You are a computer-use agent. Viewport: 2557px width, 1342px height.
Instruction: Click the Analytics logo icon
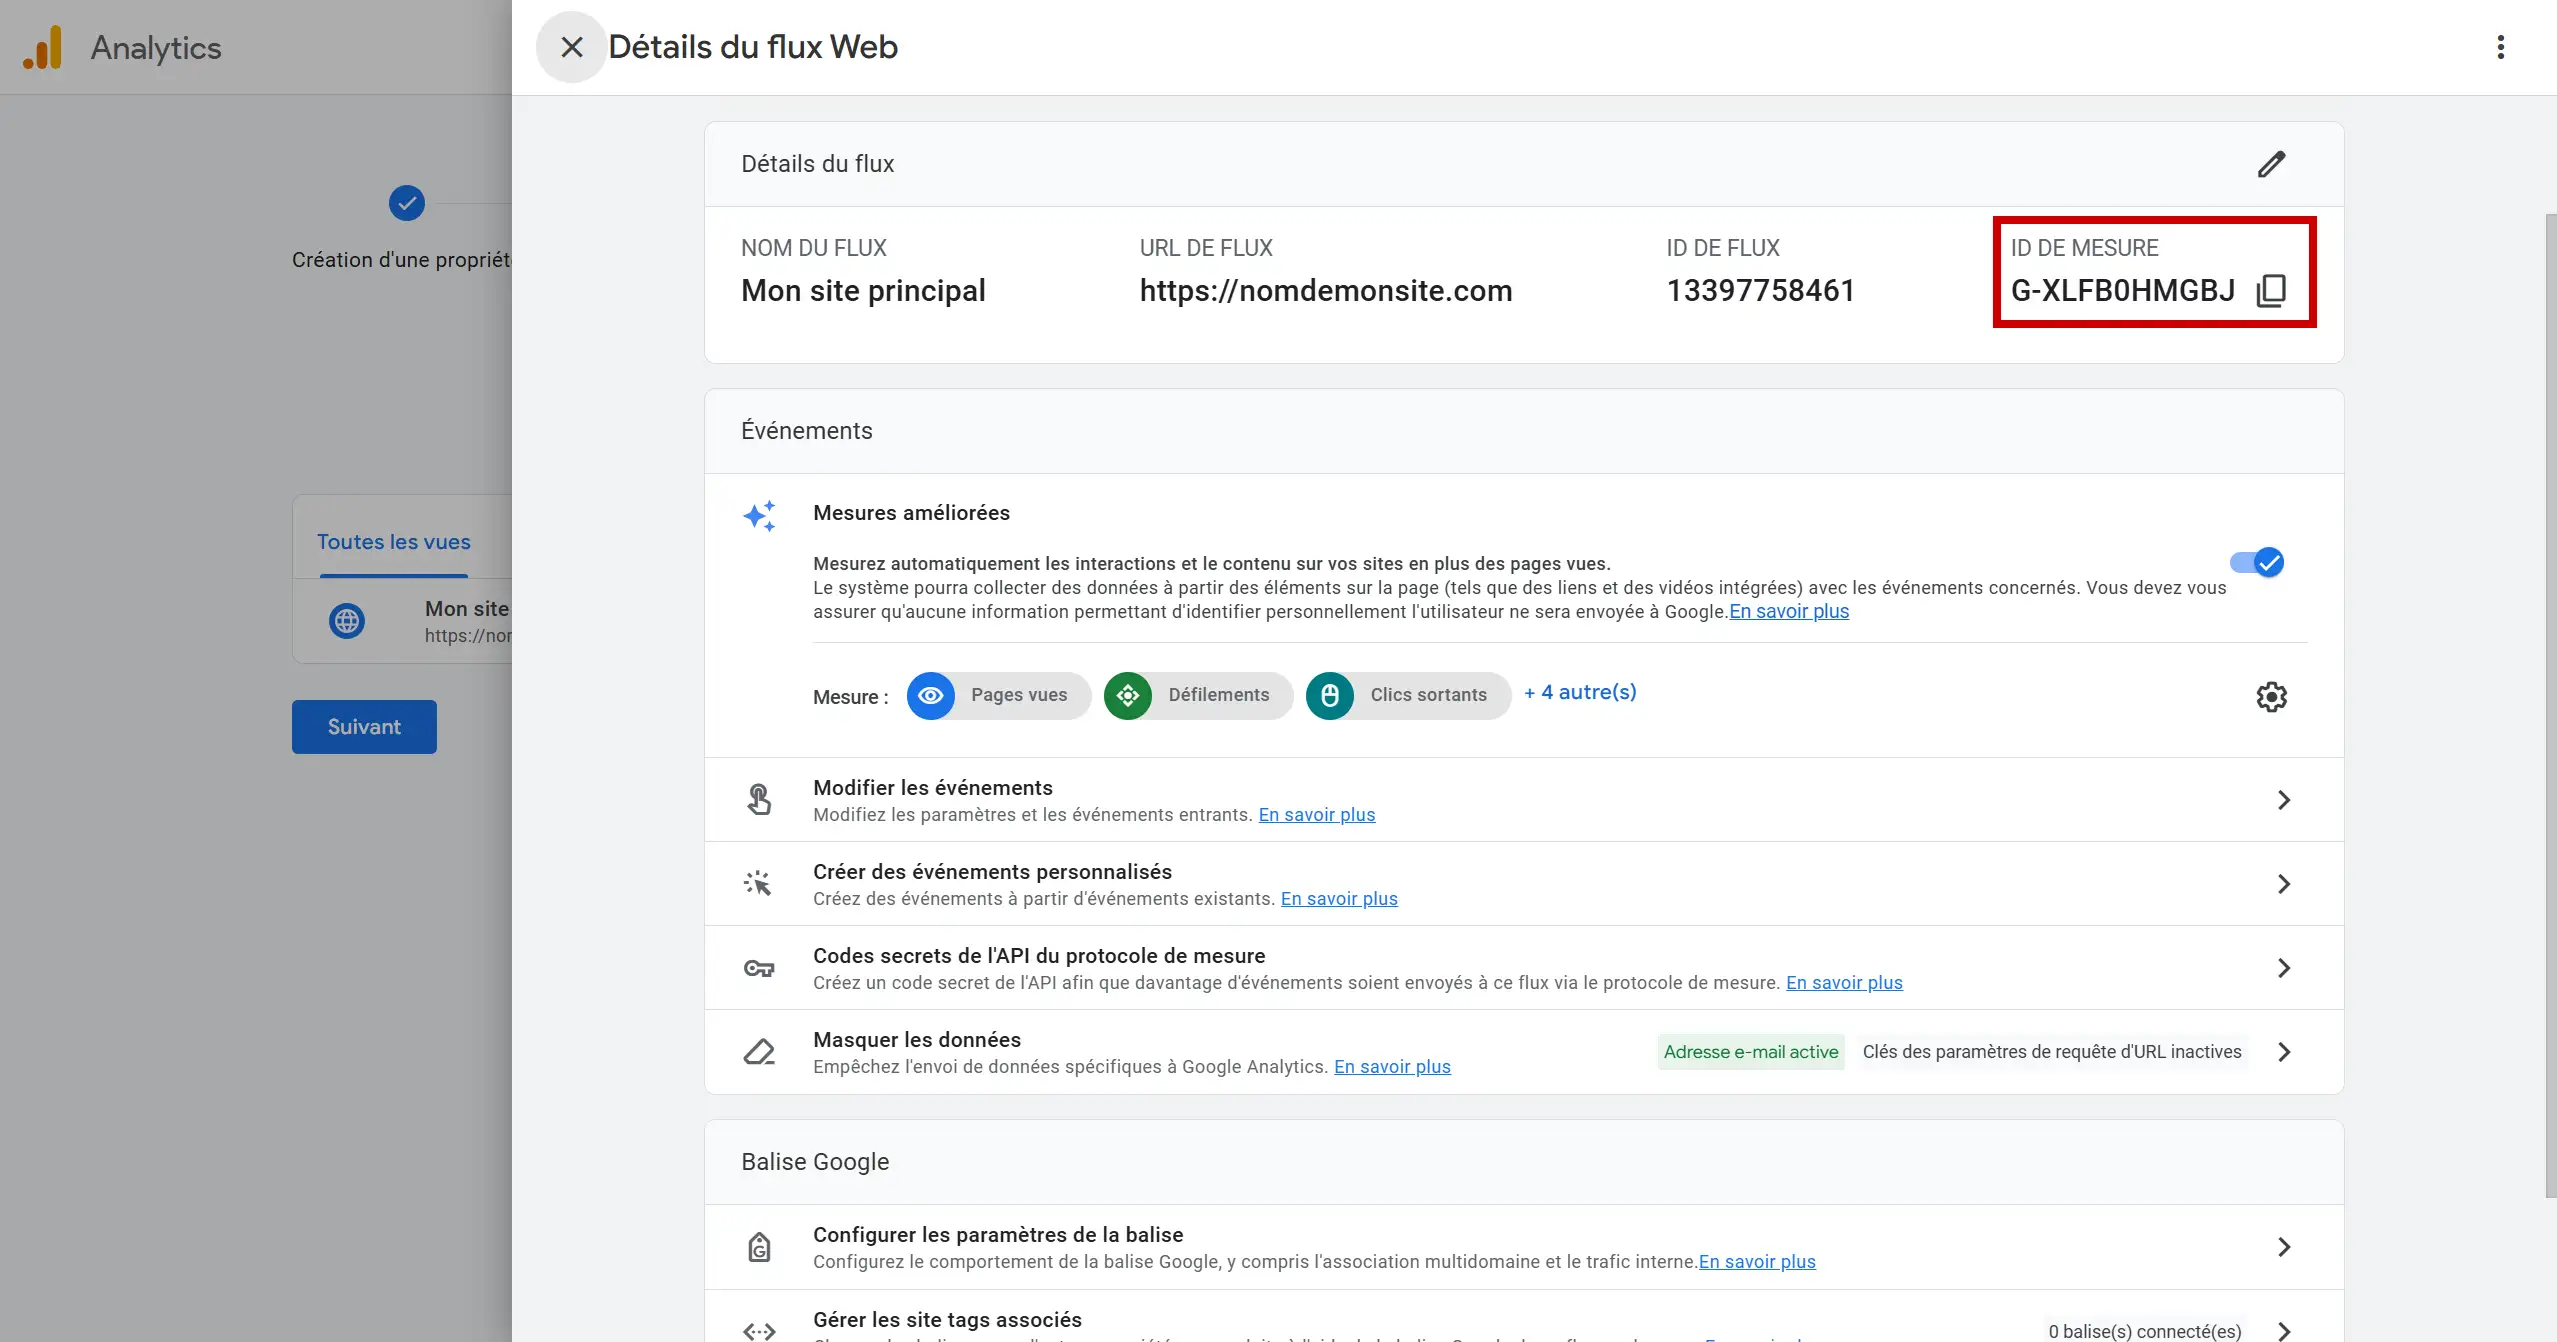click(x=42, y=47)
